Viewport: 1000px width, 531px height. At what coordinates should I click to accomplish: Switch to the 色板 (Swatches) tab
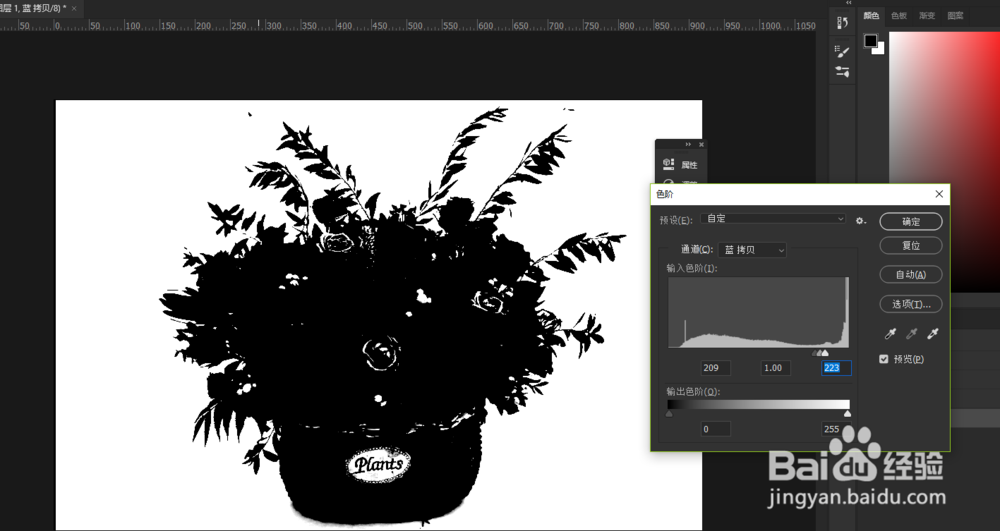click(x=899, y=16)
